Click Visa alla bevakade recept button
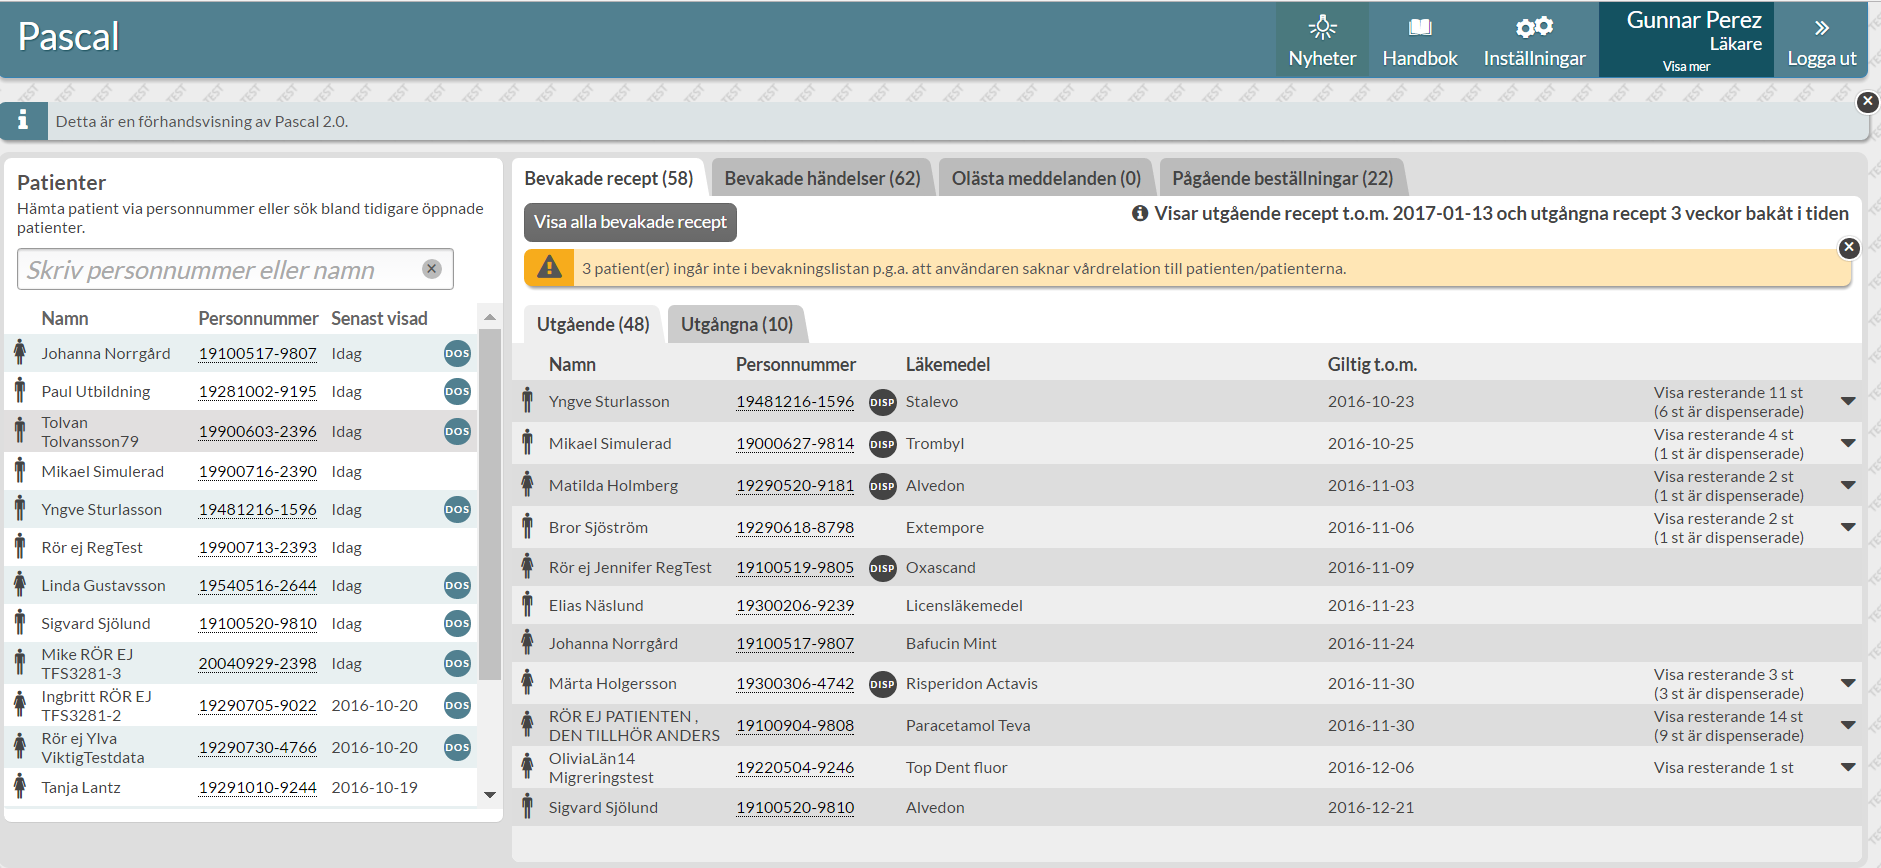Screen dimensions: 1881x868 click(x=630, y=222)
